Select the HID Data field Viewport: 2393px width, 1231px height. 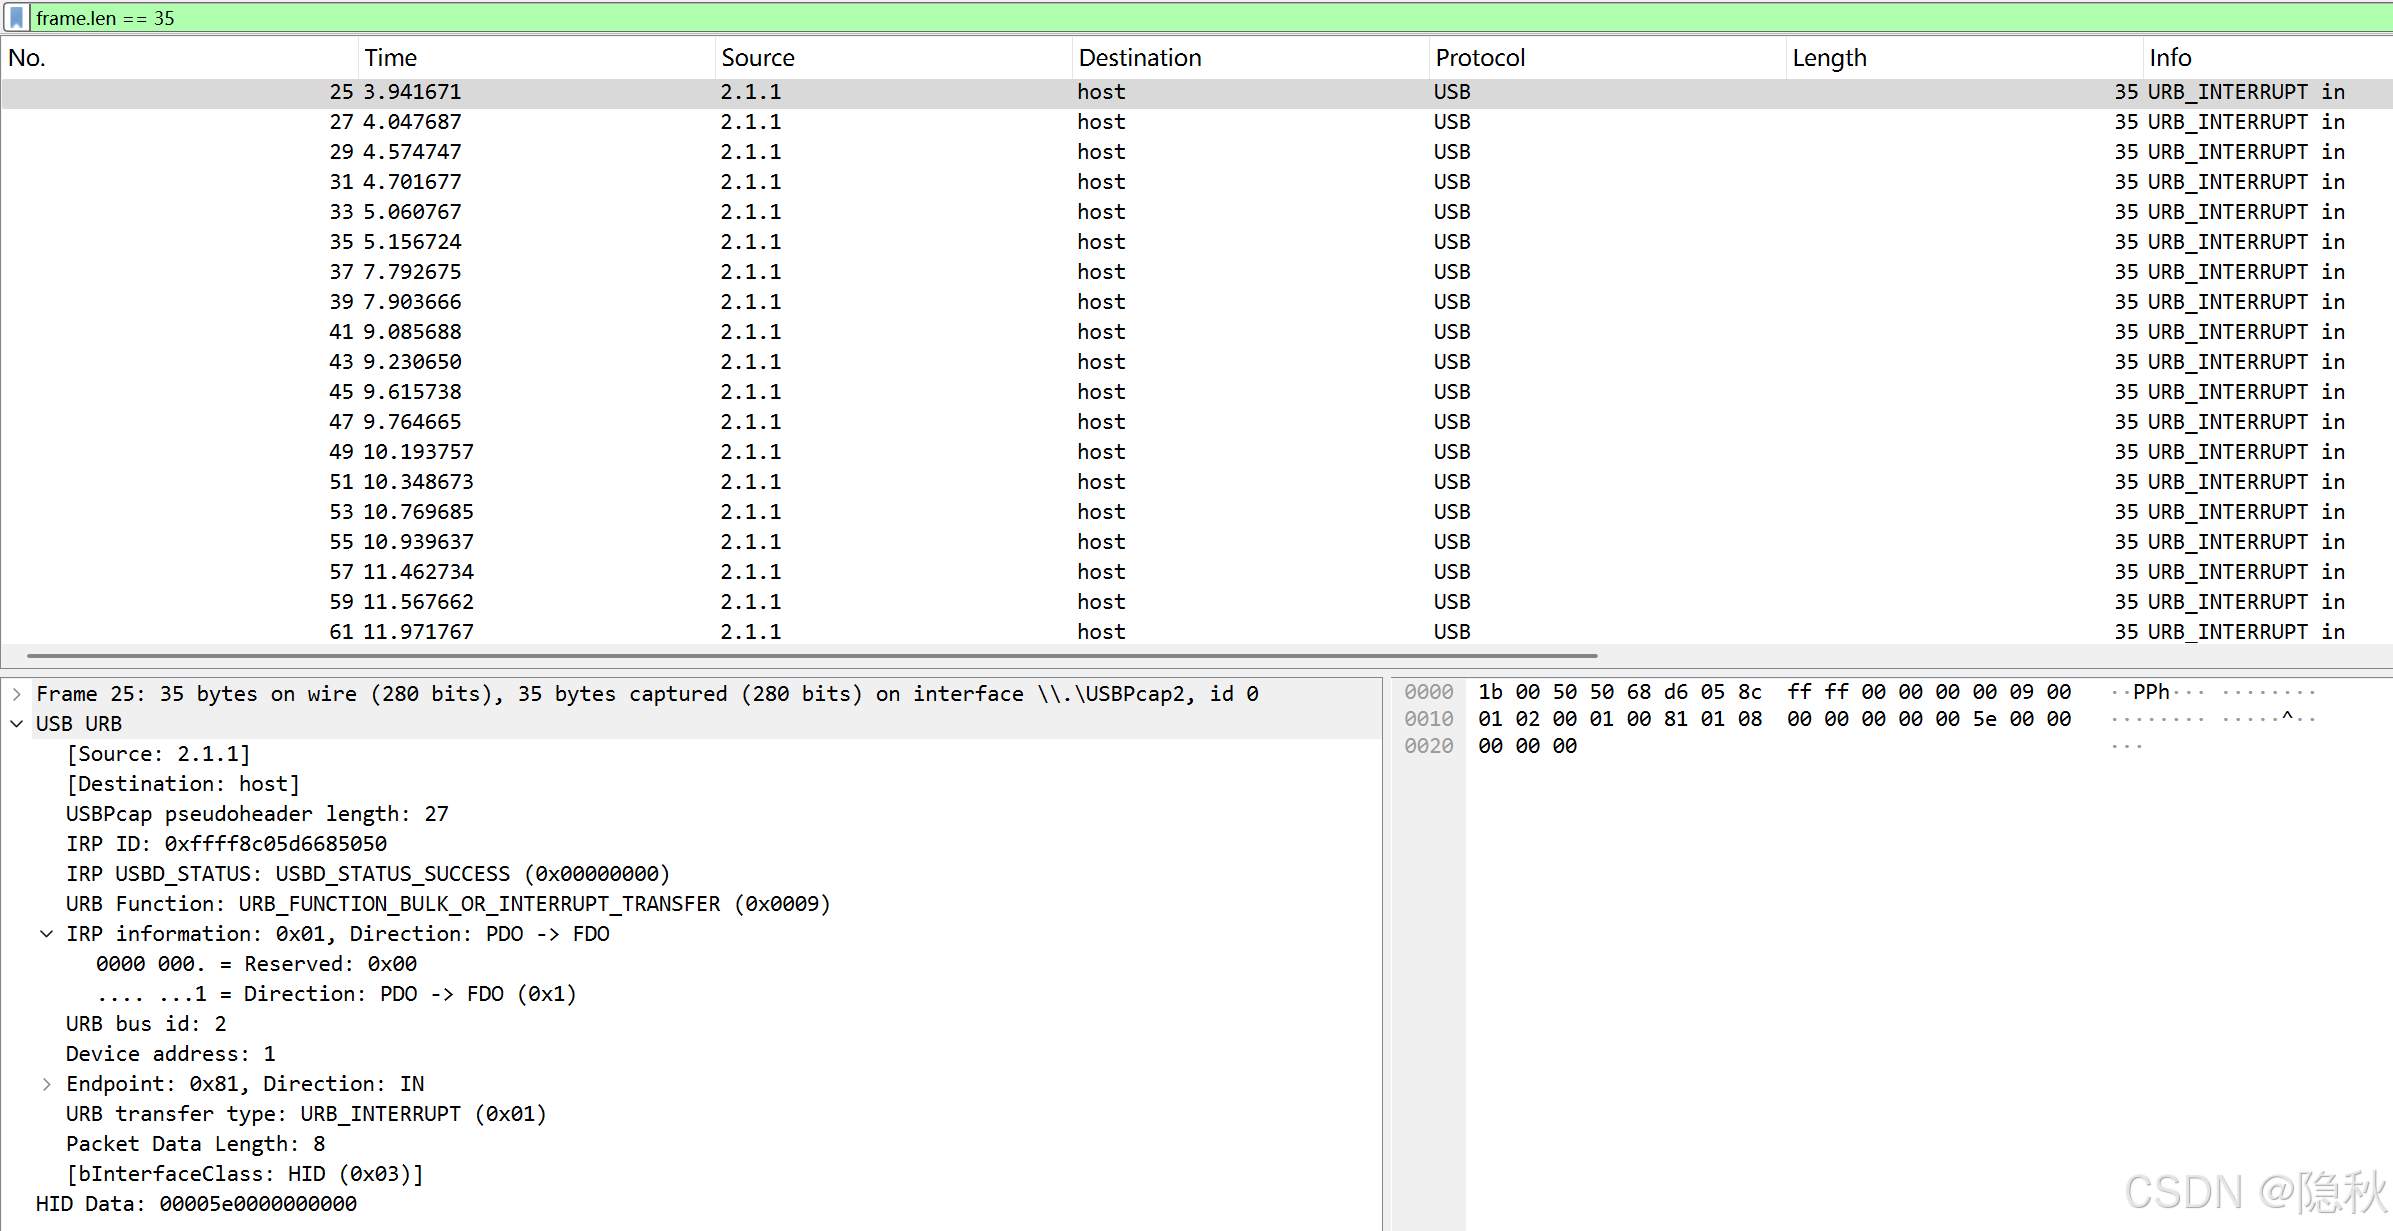click(196, 1203)
